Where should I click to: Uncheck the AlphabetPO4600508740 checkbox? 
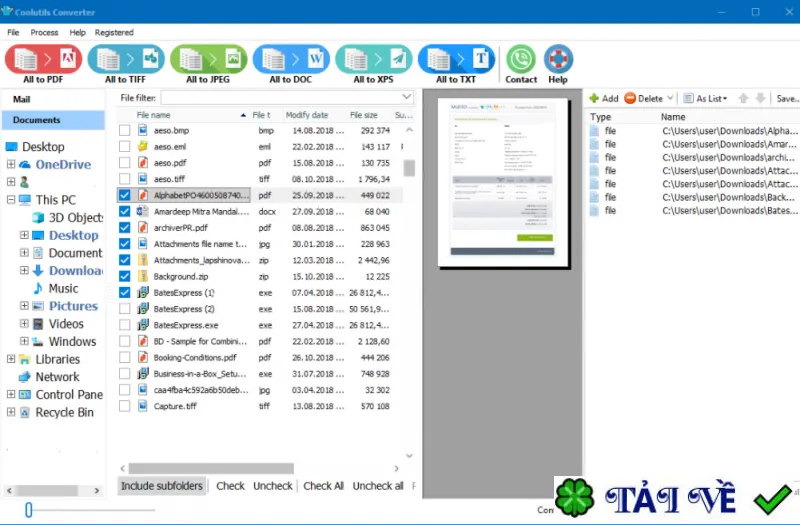click(124, 195)
